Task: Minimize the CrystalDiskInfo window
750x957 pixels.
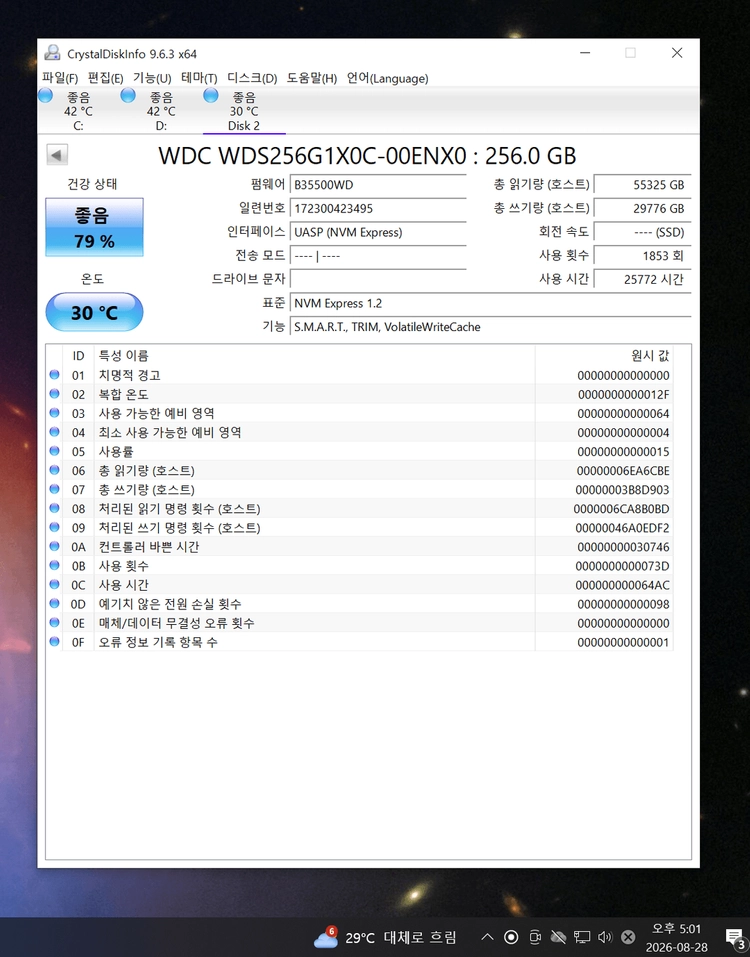Action: click(585, 53)
